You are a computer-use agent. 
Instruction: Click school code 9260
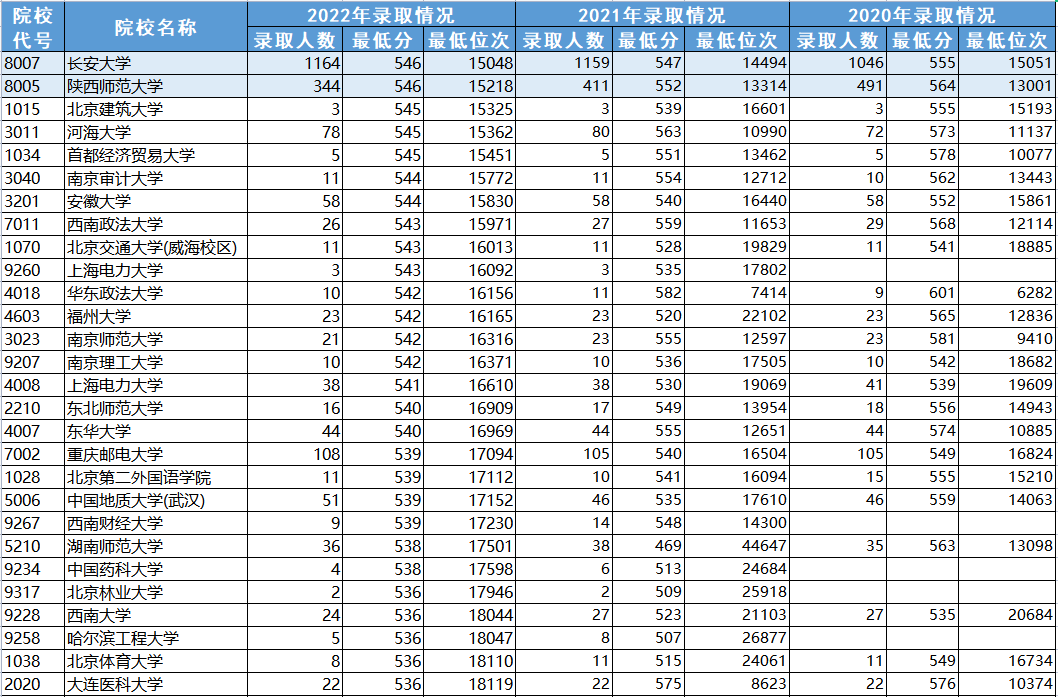pyautogui.click(x=32, y=271)
